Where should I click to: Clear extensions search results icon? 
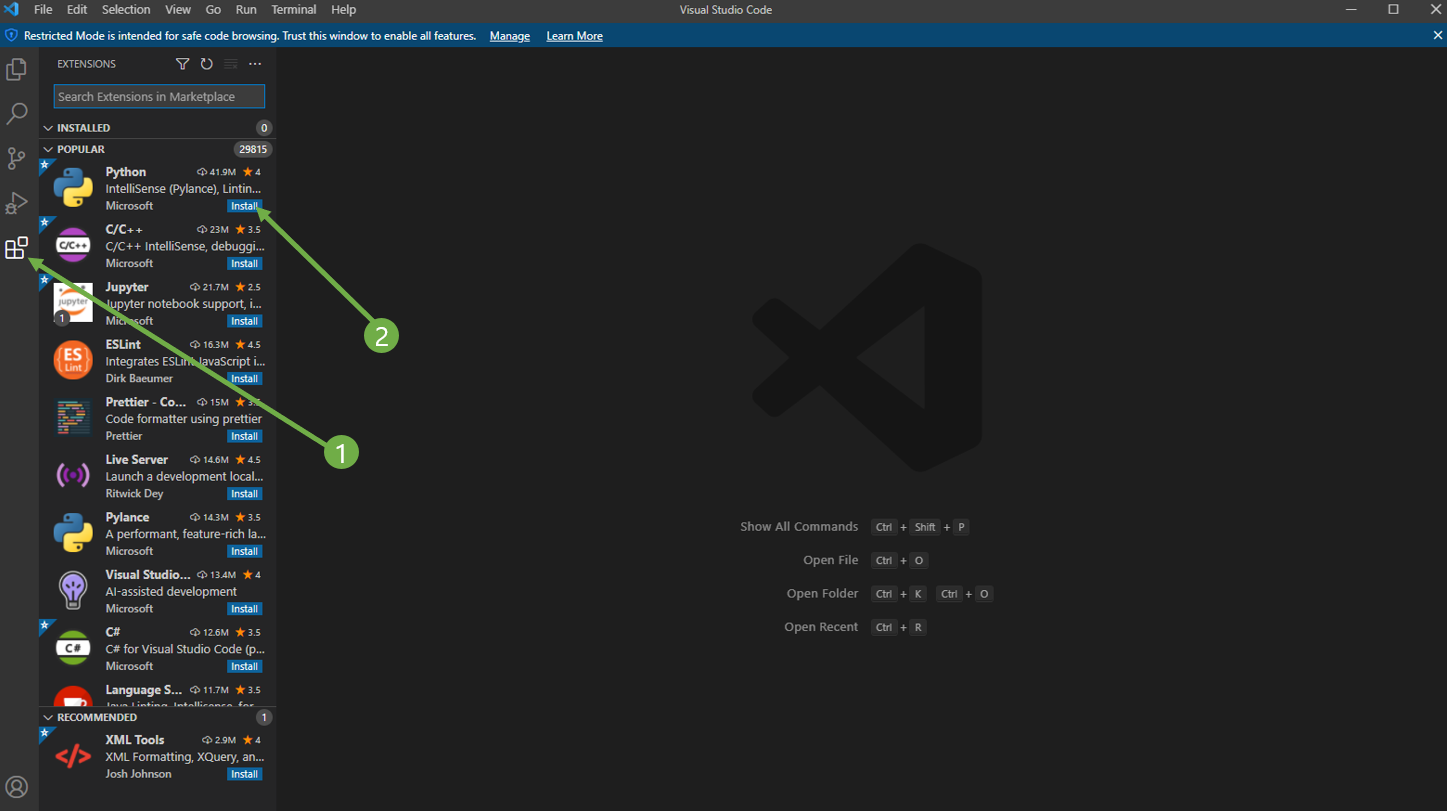point(231,64)
